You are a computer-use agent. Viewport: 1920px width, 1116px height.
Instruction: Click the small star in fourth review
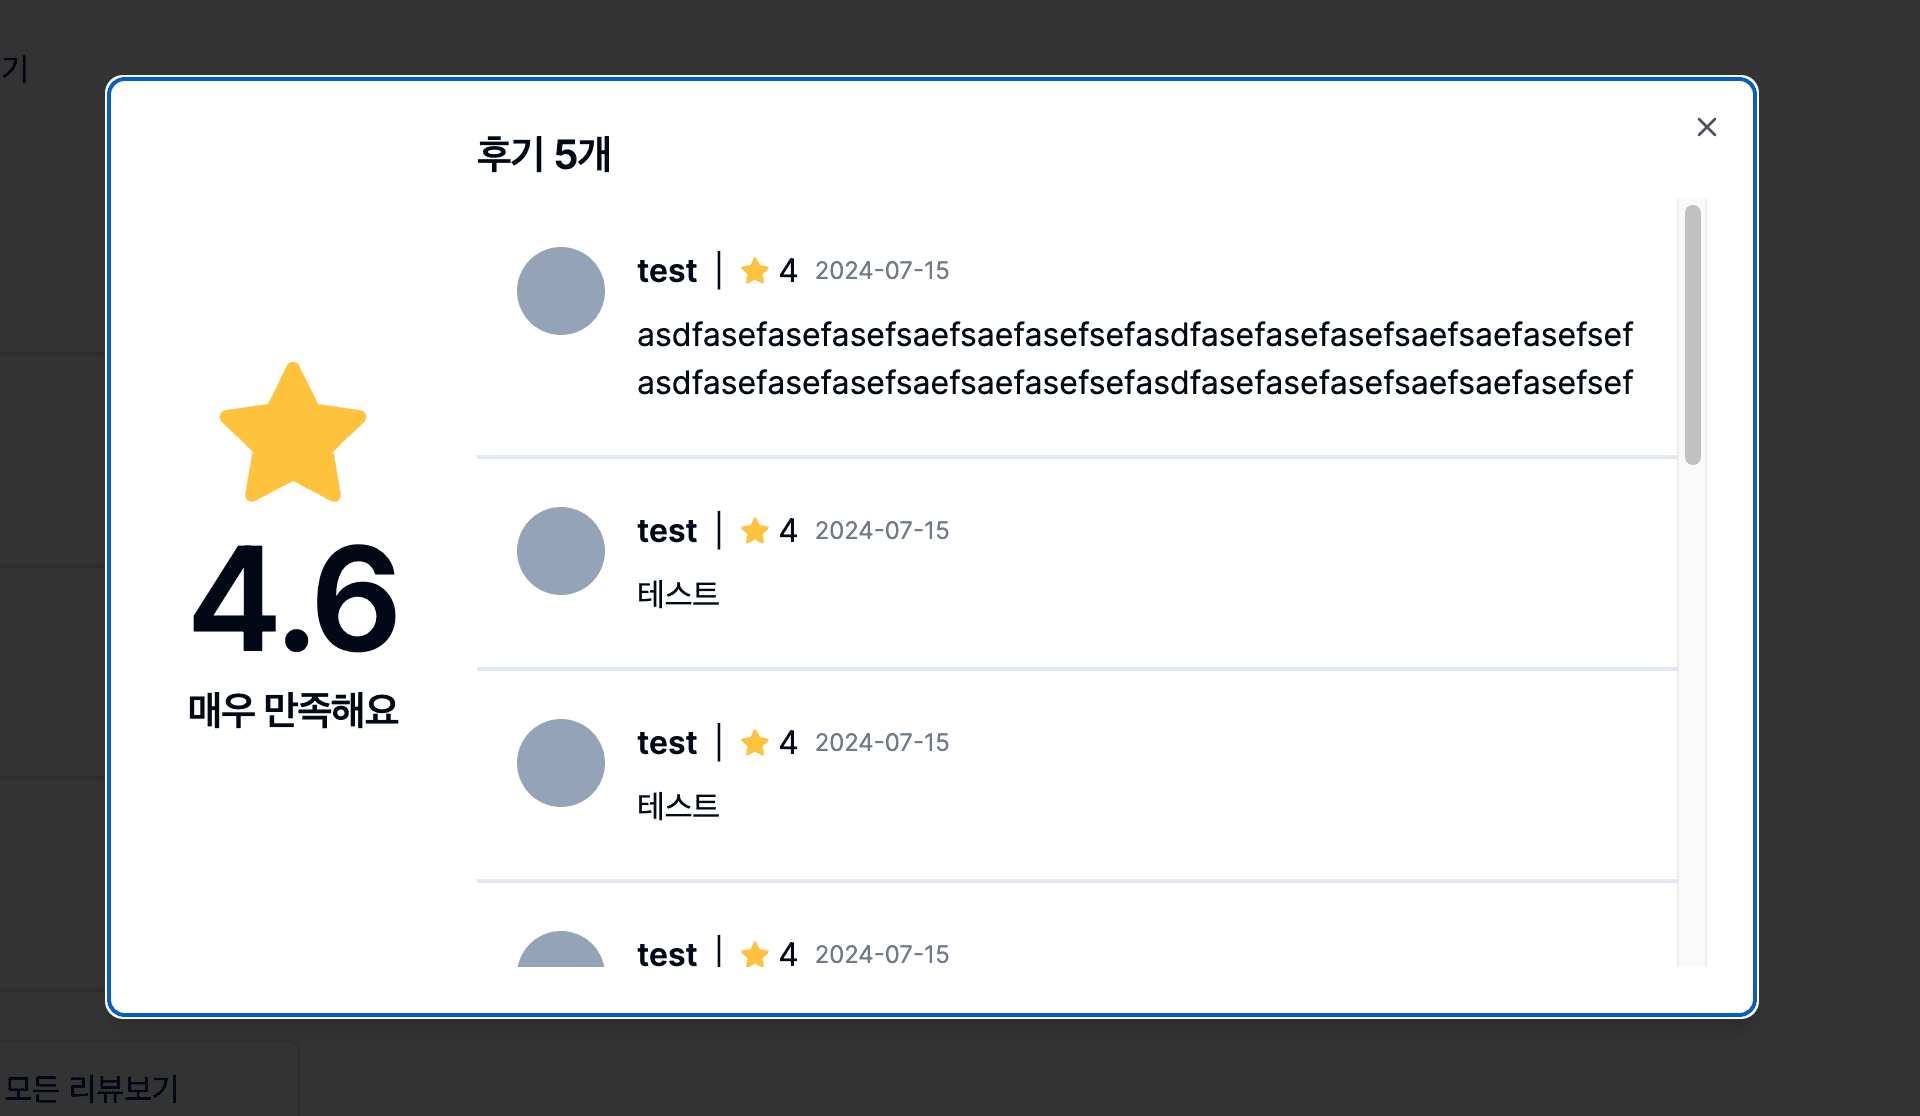pos(755,955)
